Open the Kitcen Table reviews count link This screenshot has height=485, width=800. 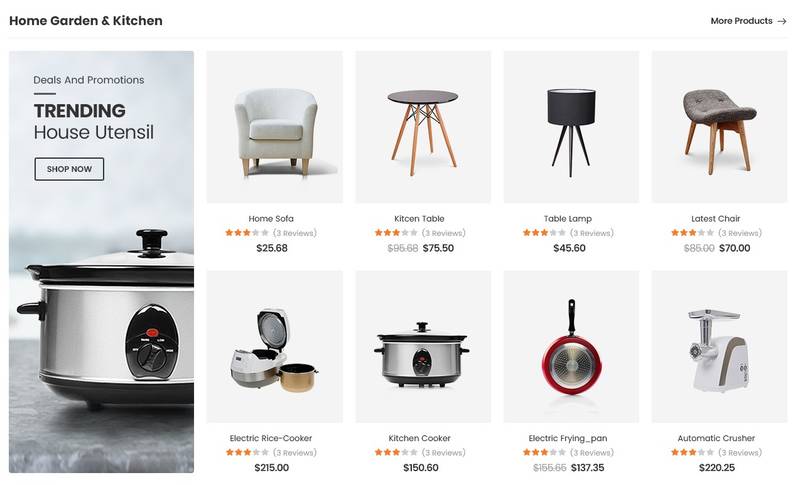point(443,233)
